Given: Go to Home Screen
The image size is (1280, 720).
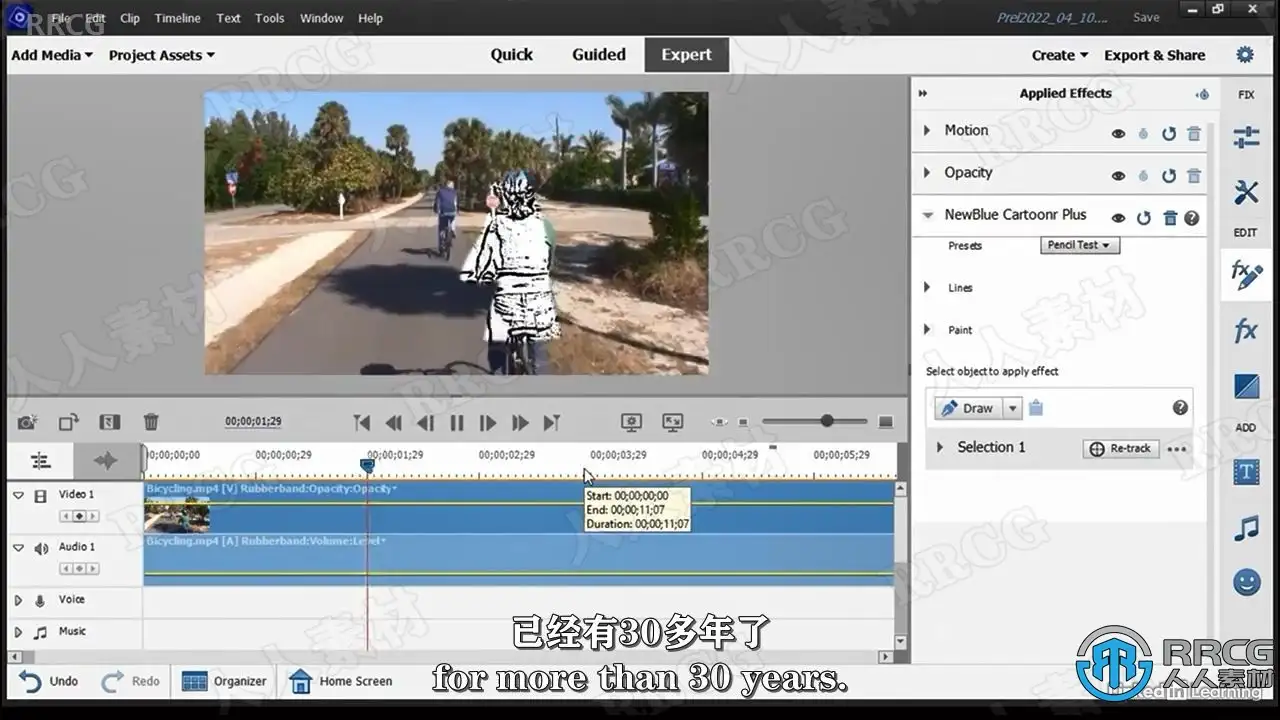Looking at the screenshot, I should pyautogui.click(x=341, y=681).
